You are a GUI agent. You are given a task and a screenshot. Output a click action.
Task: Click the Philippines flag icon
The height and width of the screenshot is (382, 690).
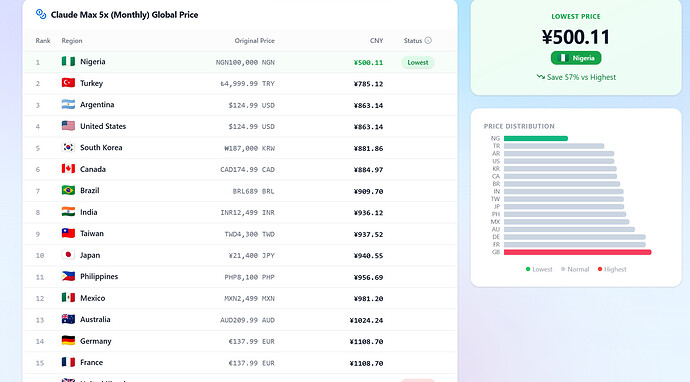pos(68,276)
